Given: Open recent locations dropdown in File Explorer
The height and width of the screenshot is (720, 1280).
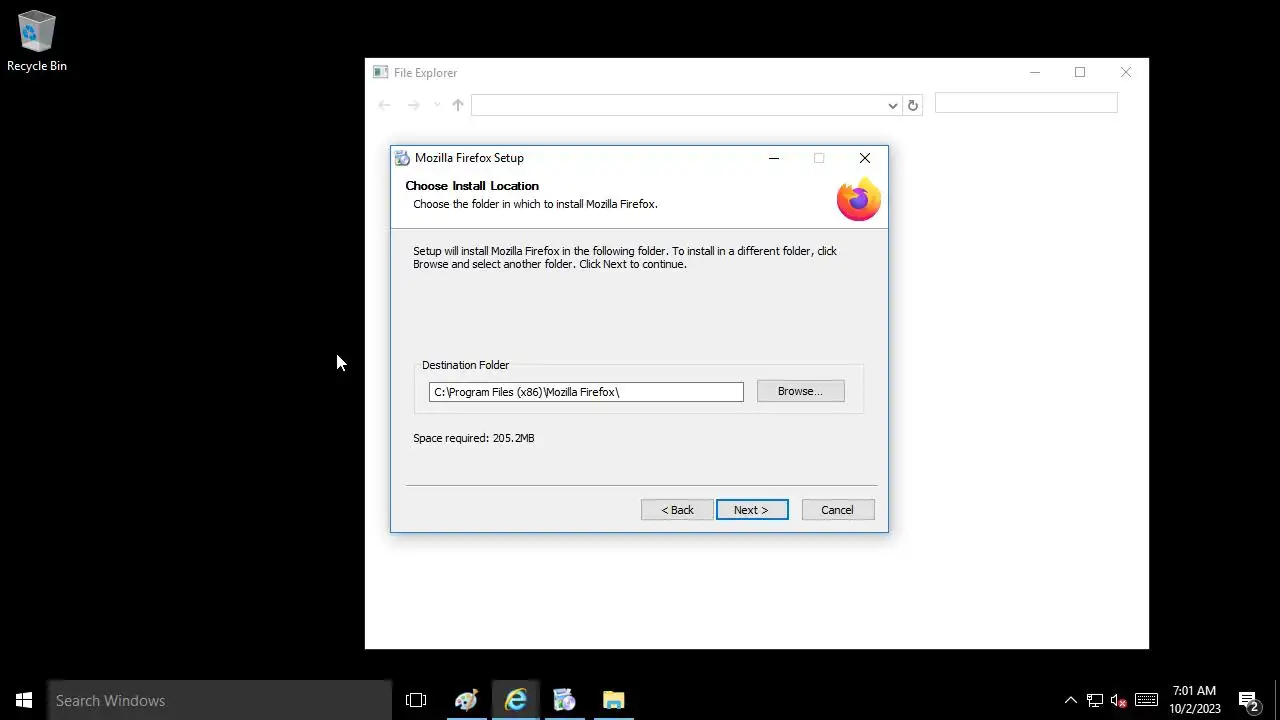Looking at the screenshot, I should 436,105.
